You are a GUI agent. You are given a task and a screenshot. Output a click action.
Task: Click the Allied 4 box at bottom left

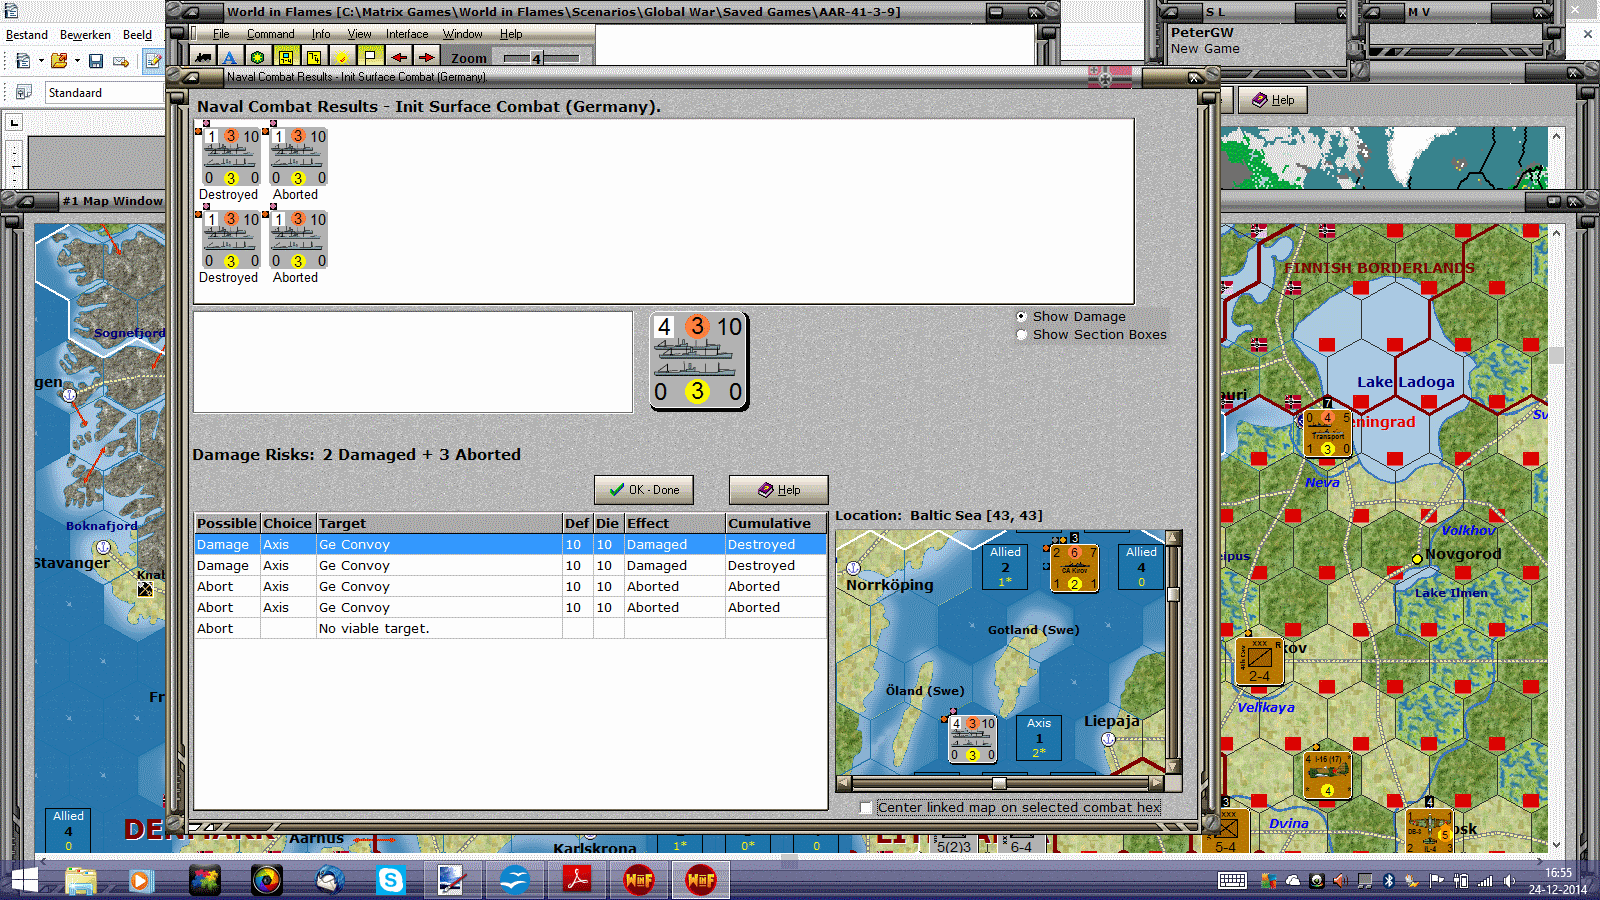tap(68, 830)
